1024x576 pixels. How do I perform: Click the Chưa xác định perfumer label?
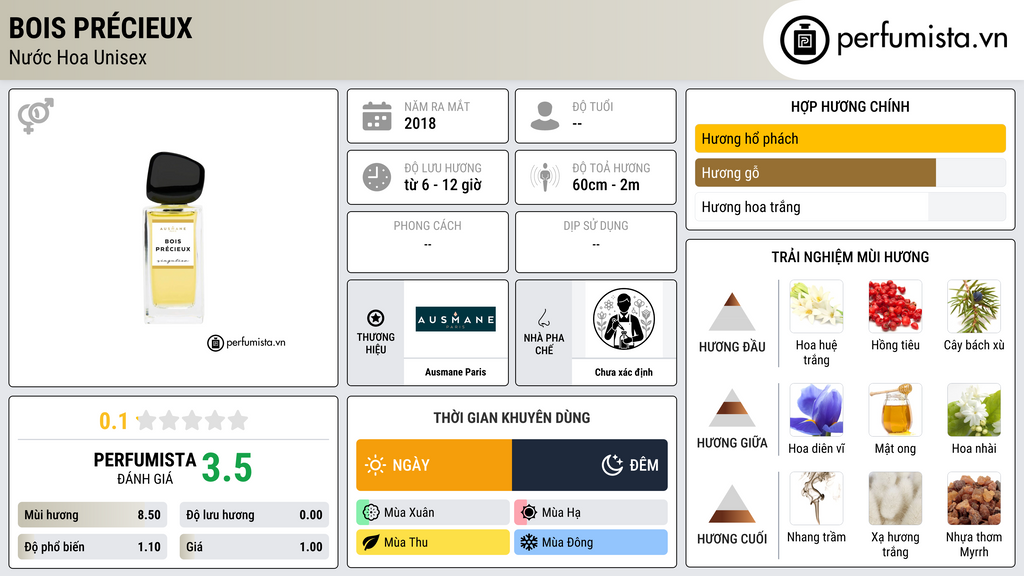(x=624, y=372)
